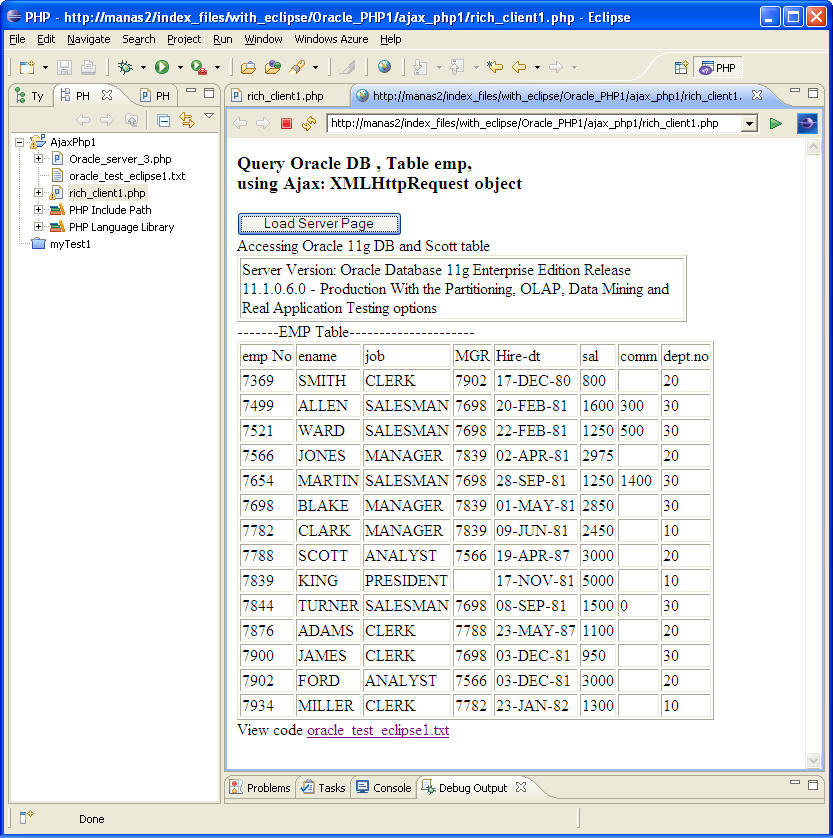Viewport: 833px width, 838px height.
Task: Click the globe web browser toolbar icon
Action: click(x=384, y=67)
